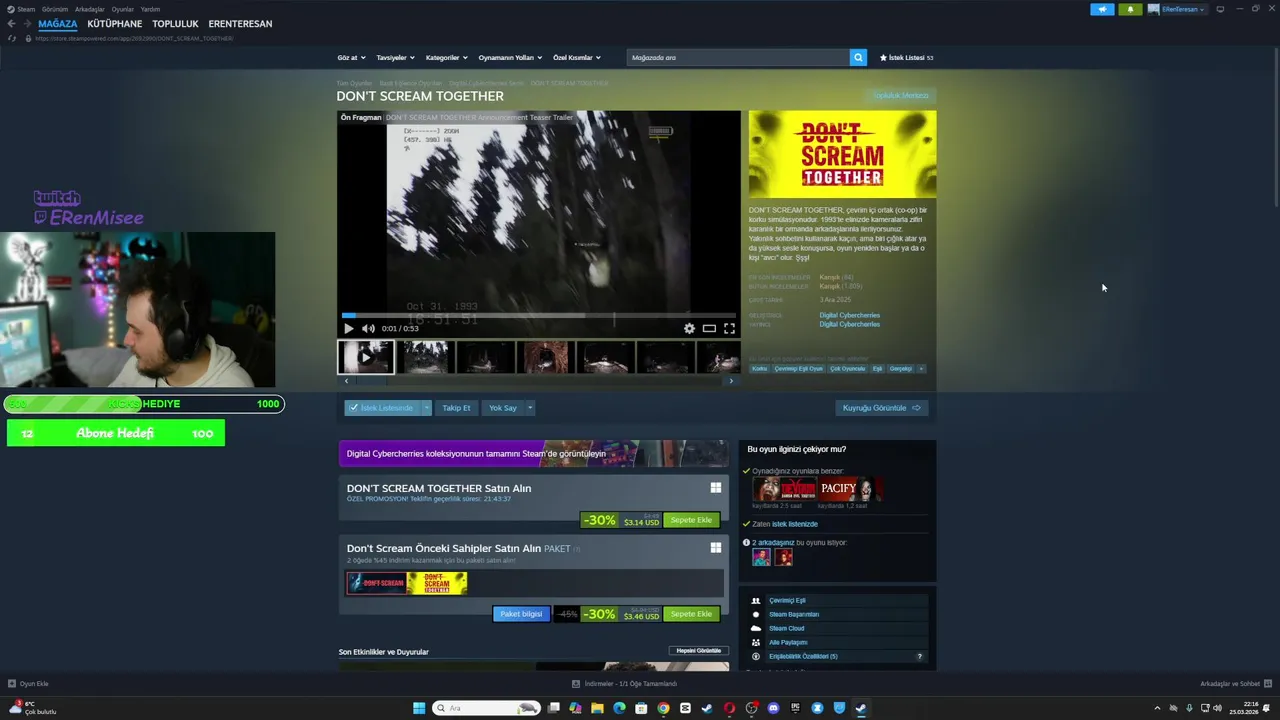The height and width of the screenshot is (720, 1280).
Task: Open File Explorer from taskbar
Action: point(597,708)
